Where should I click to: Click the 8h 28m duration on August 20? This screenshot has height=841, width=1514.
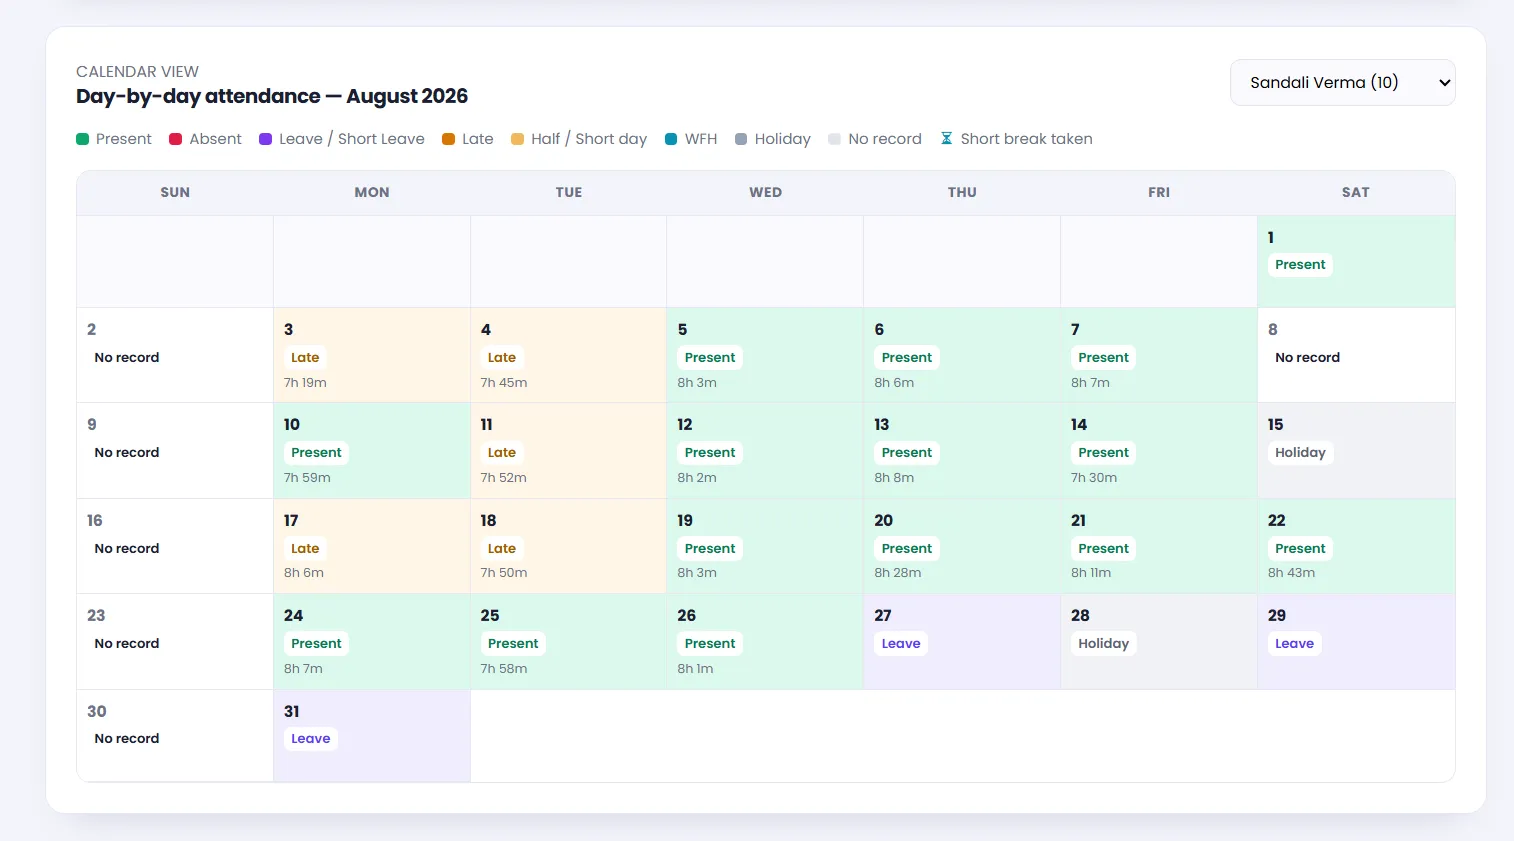(x=898, y=573)
